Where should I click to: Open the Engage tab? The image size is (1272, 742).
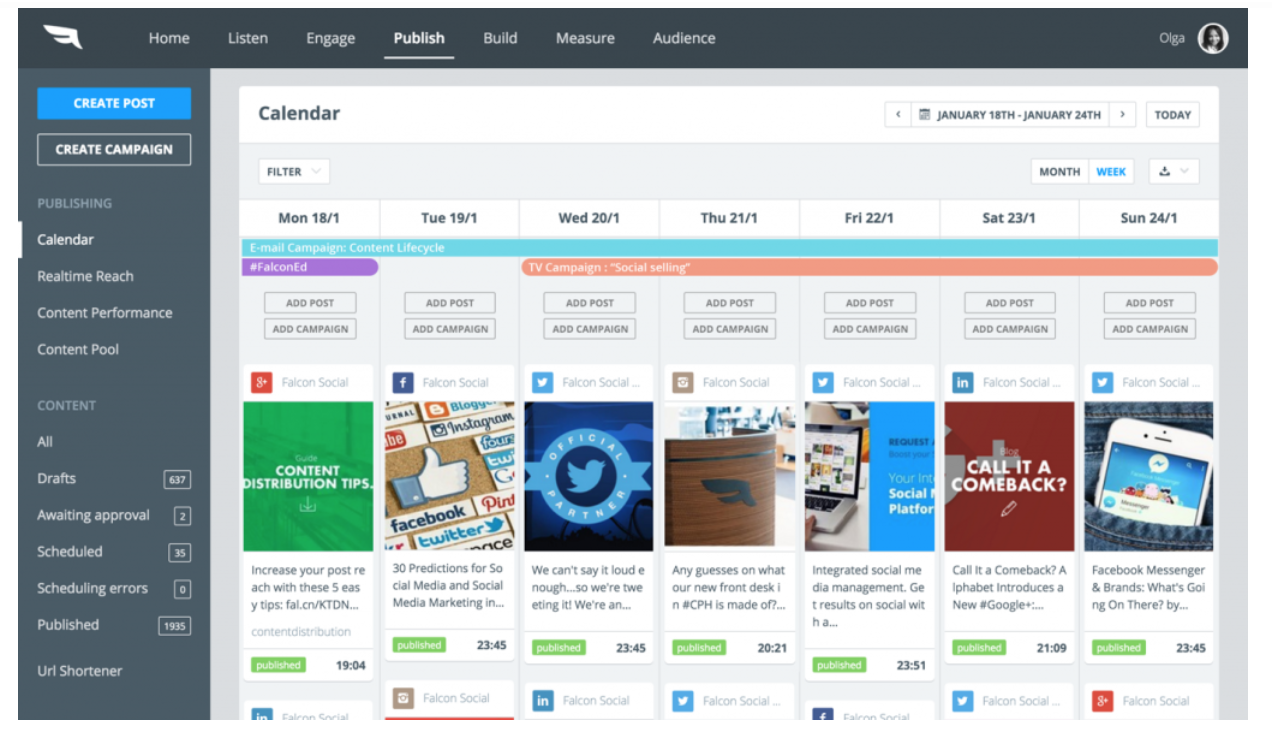[x=331, y=38]
